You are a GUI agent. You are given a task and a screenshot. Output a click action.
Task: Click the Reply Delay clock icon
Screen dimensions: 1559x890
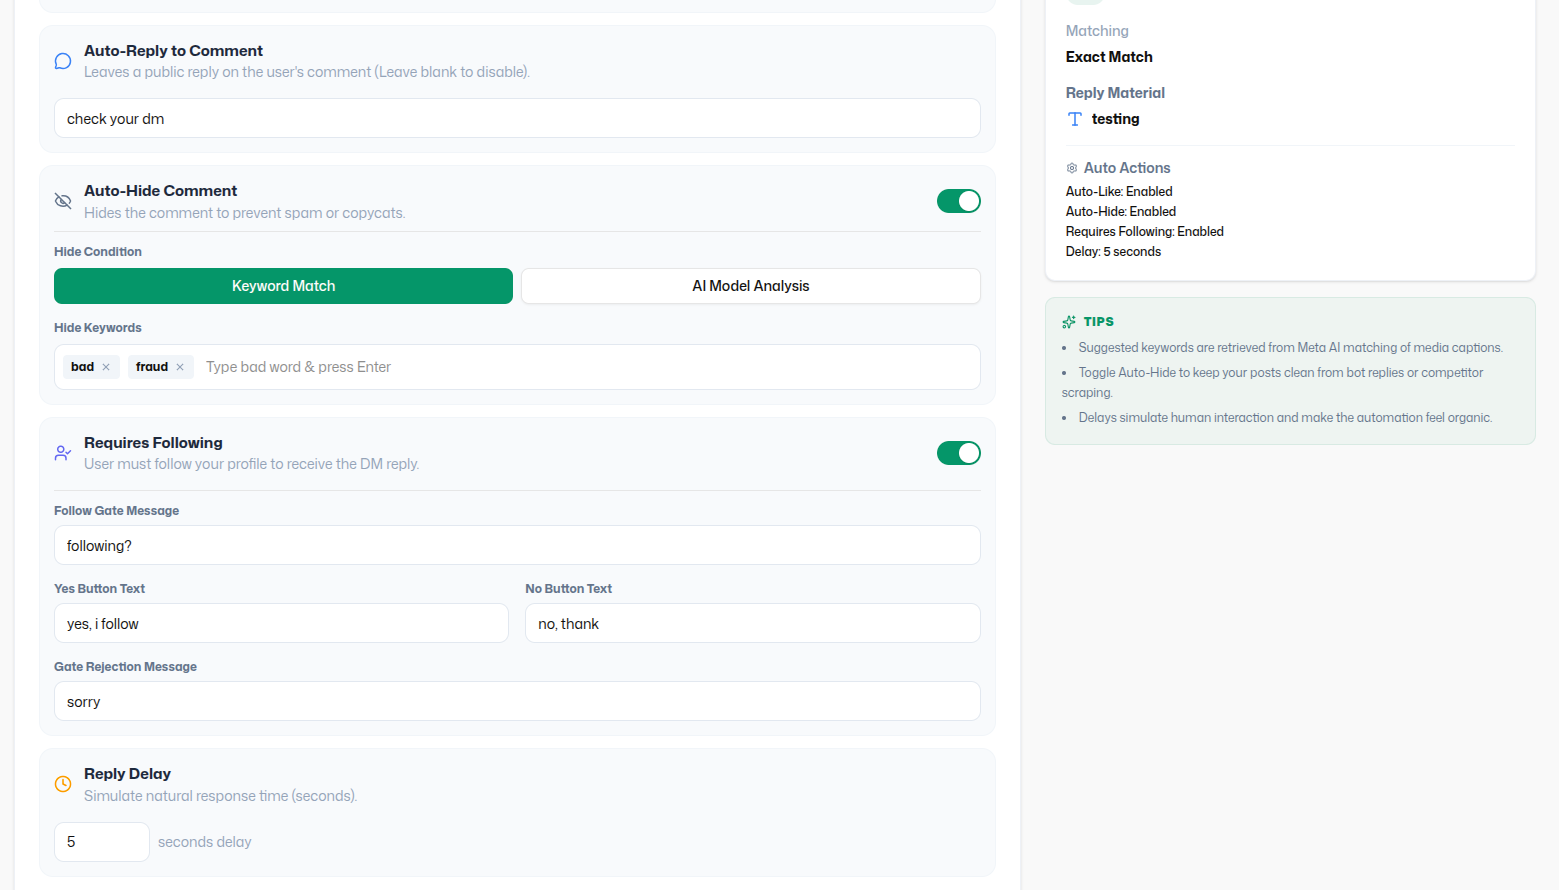tap(63, 784)
